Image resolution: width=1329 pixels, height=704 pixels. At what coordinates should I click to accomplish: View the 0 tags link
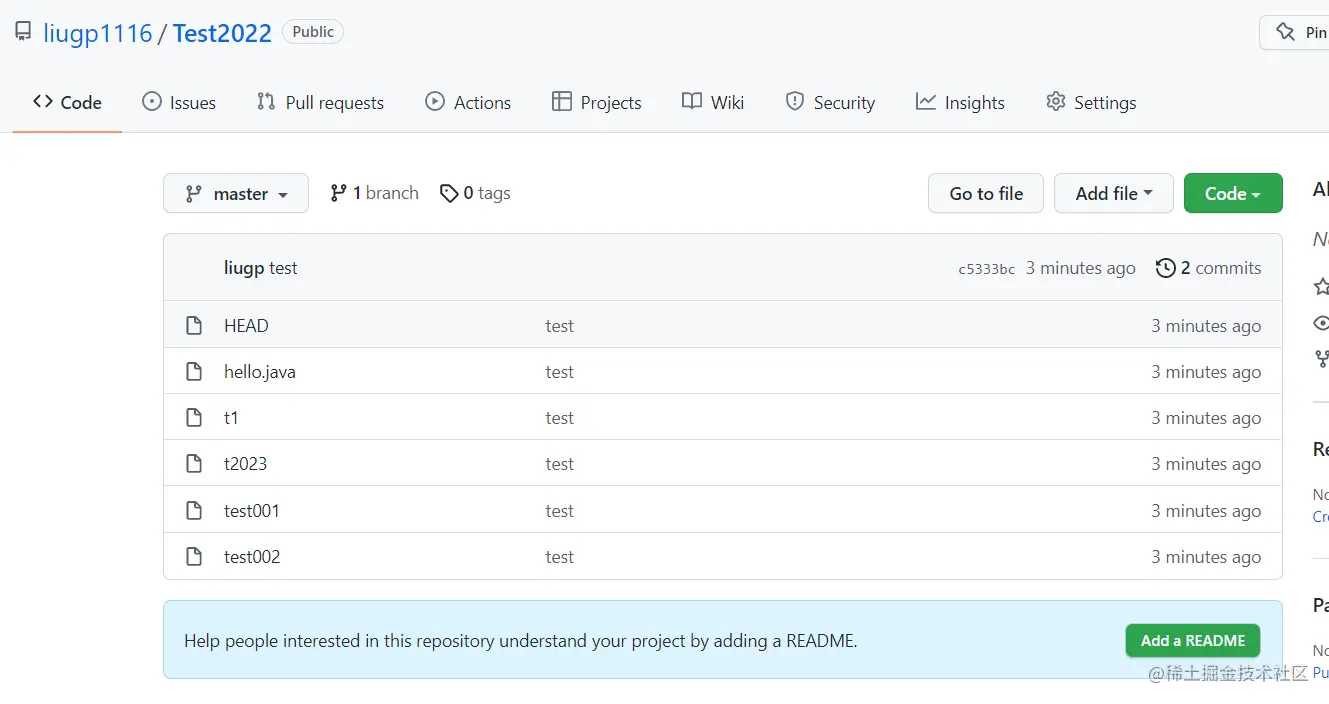pyautogui.click(x=475, y=193)
